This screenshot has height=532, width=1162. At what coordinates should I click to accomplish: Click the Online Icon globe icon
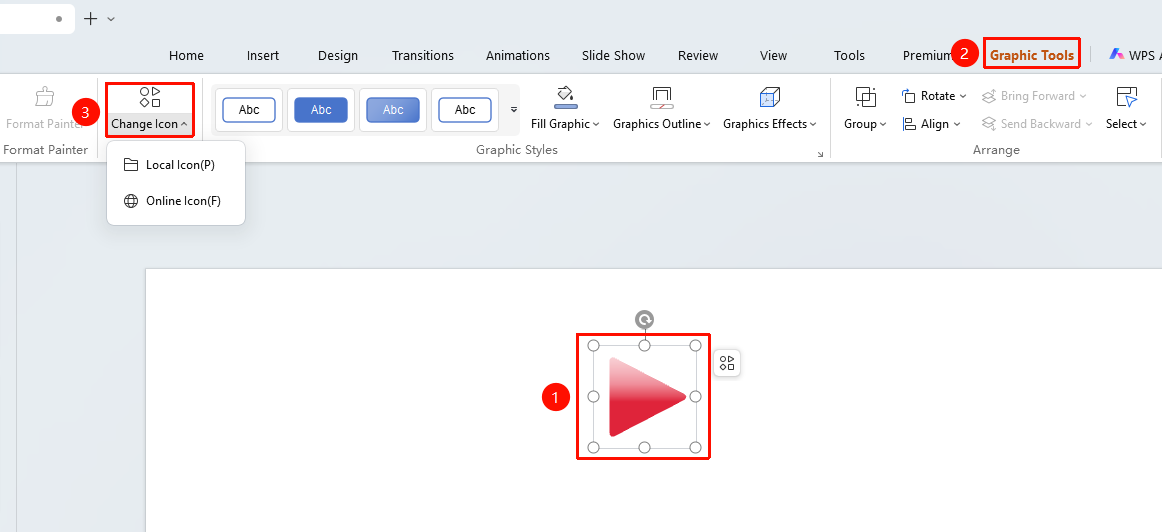(131, 201)
